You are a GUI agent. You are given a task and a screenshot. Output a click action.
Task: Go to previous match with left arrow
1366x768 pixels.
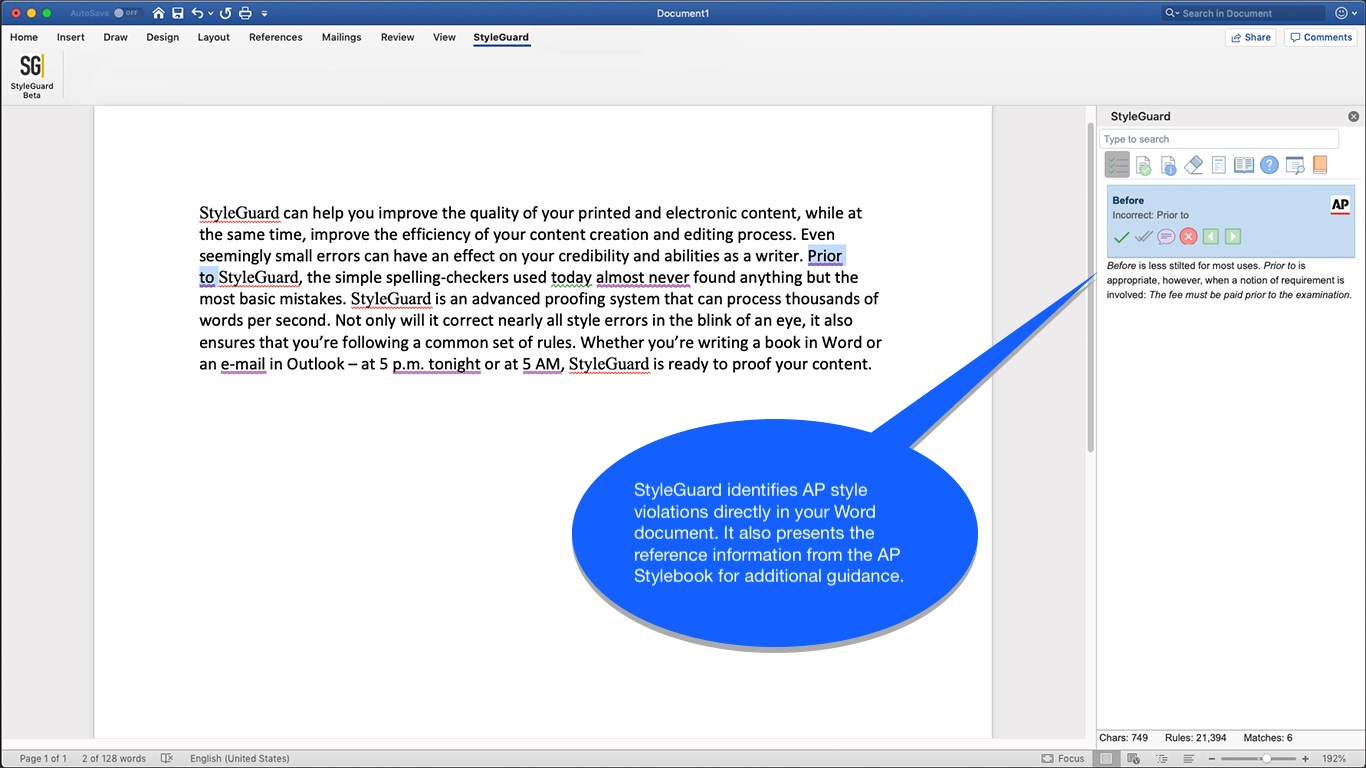coord(1211,237)
